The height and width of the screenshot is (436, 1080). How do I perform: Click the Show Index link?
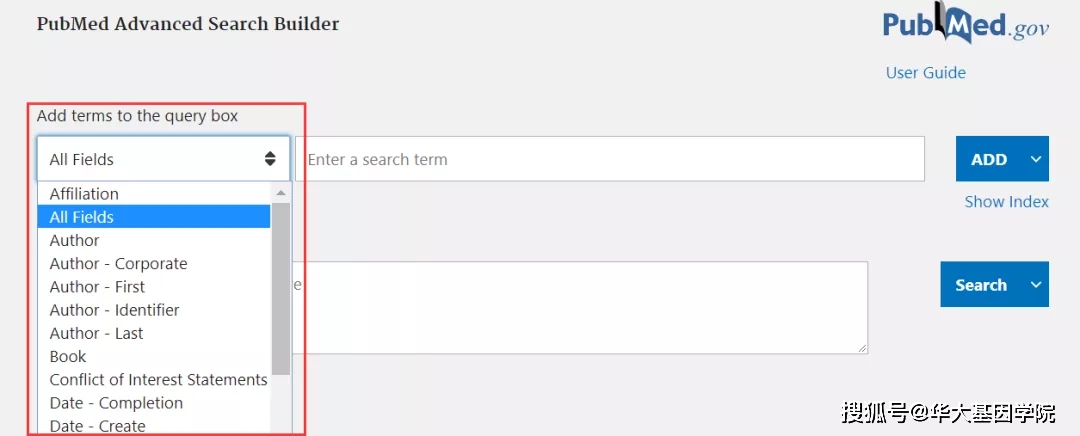pyautogui.click(x=1006, y=202)
